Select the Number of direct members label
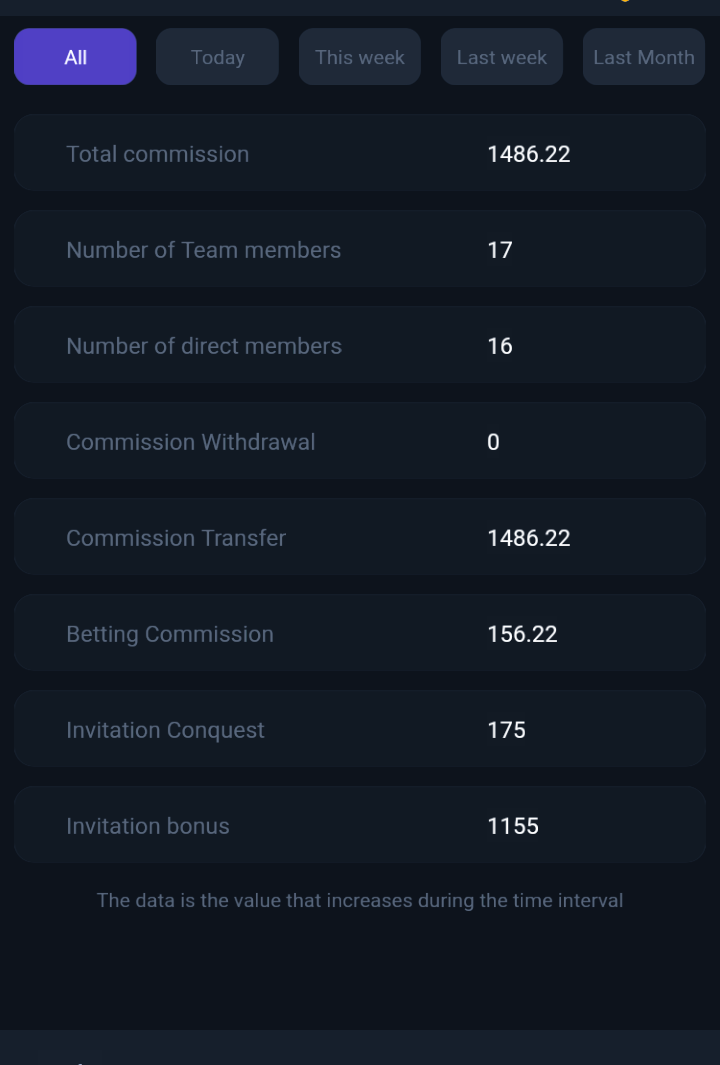 pos(204,346)
